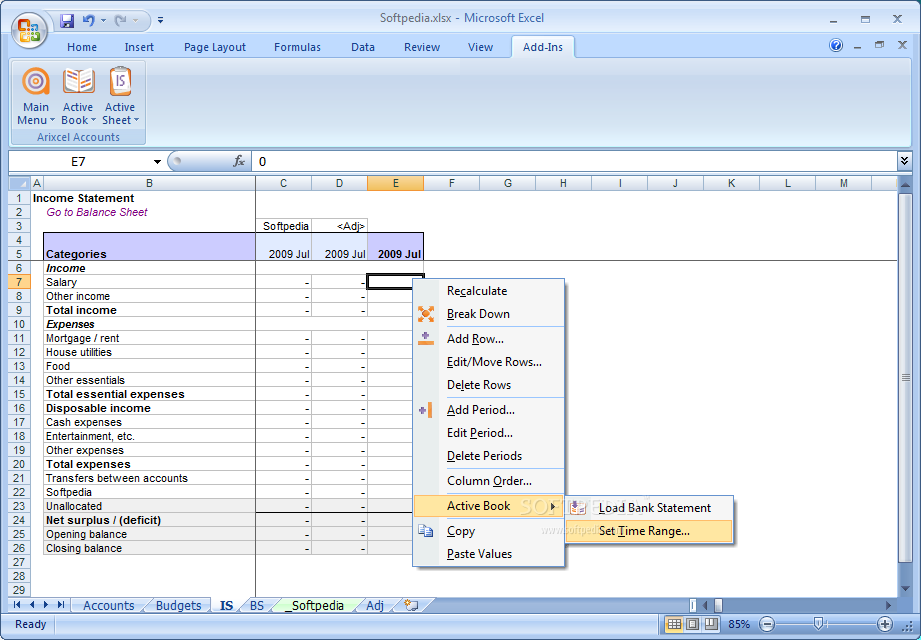
Task: Open the Customize Quick Access Toolbar dropdown
Action: (x=160, y=21)
